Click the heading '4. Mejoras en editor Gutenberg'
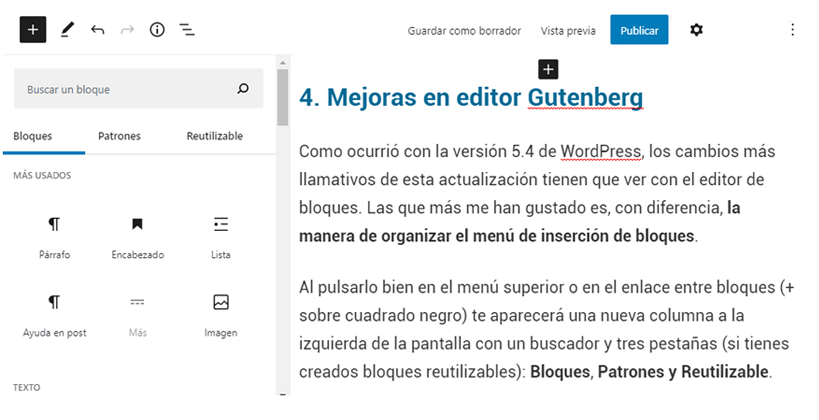 (471, 98)
